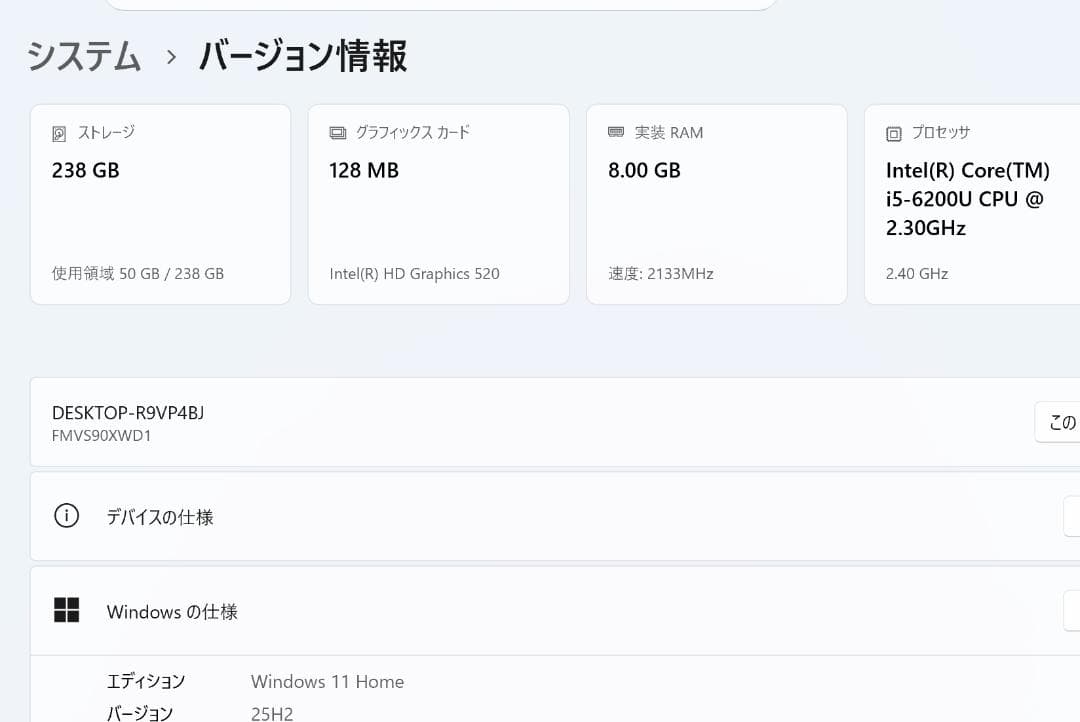Click the rename PC button (この...)
Image resolution: width=1080 pixels, height=722 pixels.
click(1057, 422)
